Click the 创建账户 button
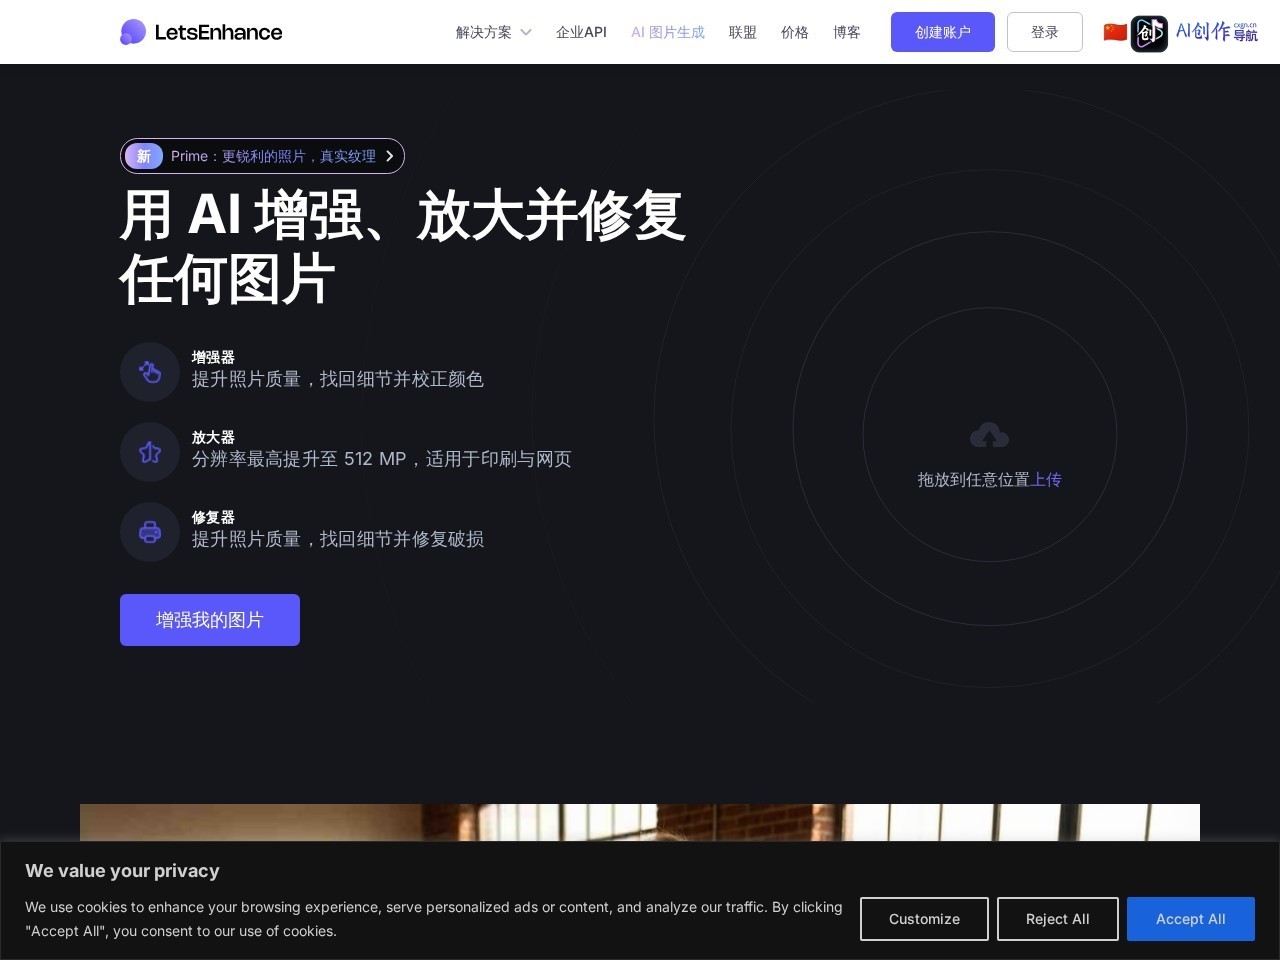Image resolution: width=1280 pixels, height=960 pixels. [x=943, y=32]
